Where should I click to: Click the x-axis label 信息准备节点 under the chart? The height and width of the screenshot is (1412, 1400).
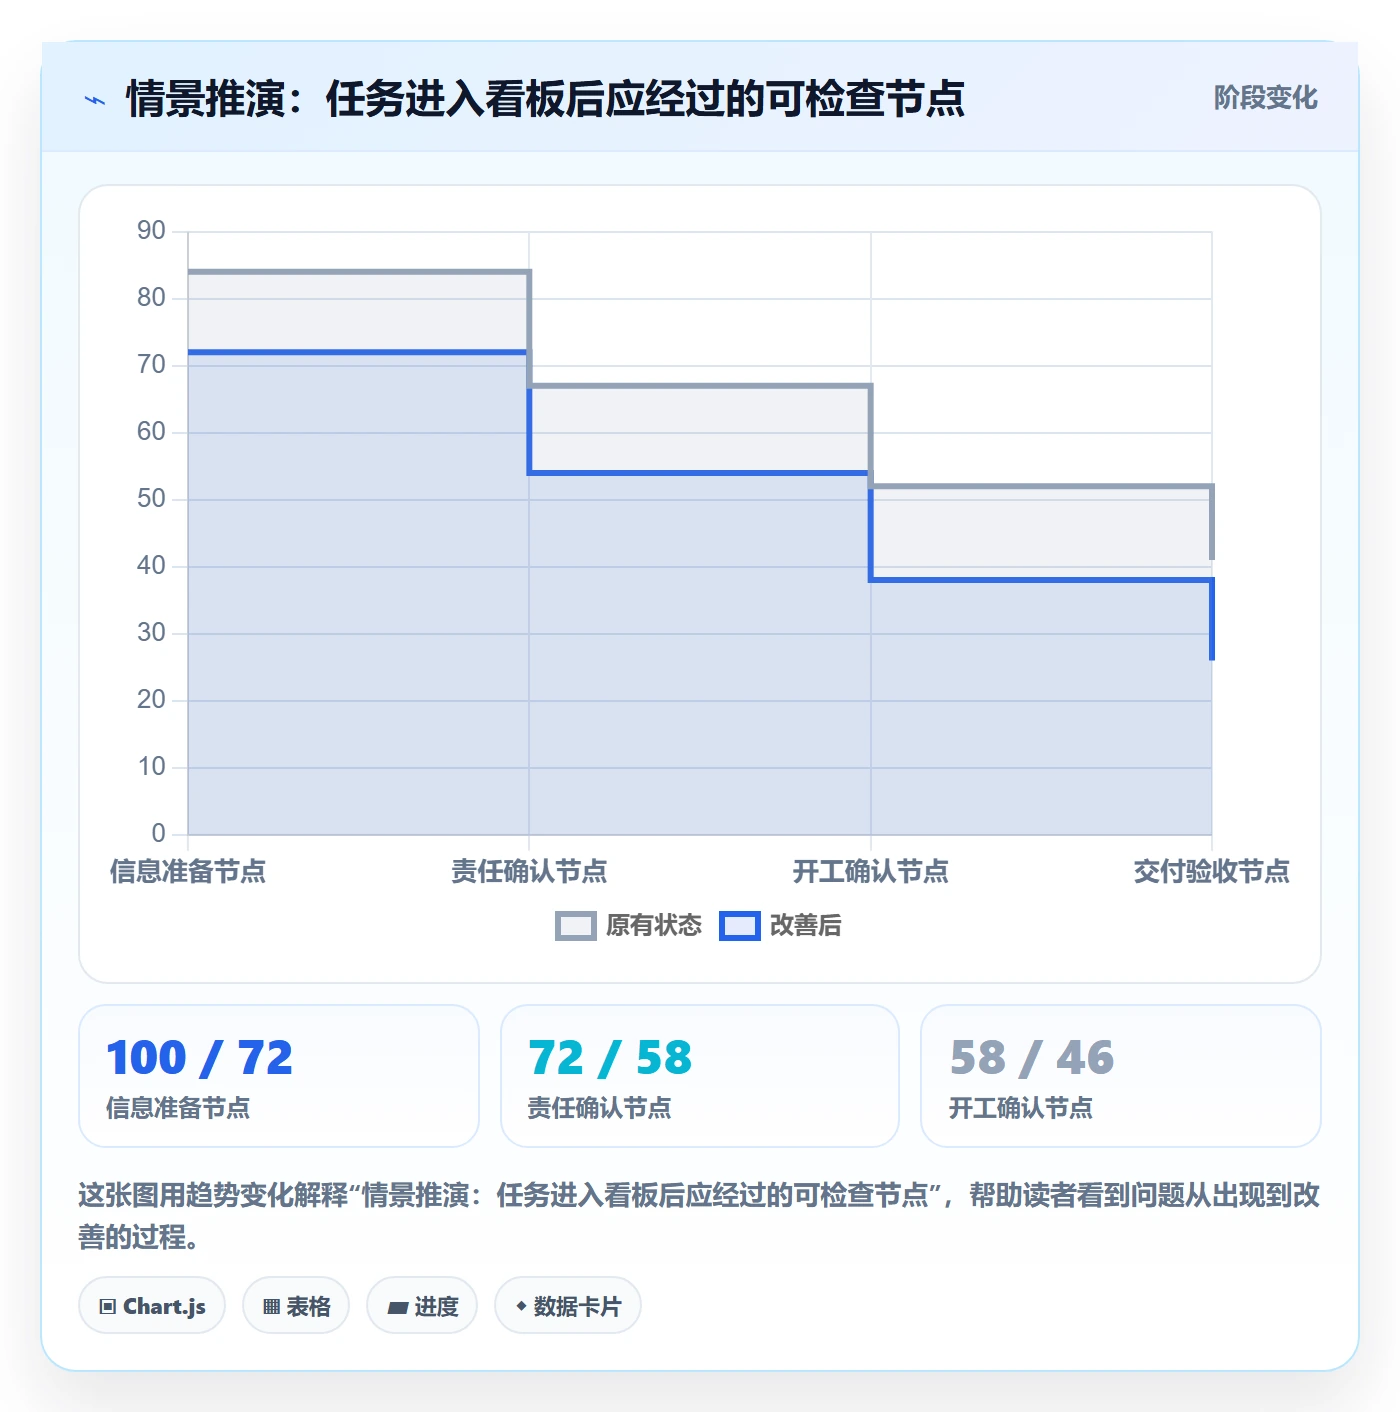tap(188, 871)
